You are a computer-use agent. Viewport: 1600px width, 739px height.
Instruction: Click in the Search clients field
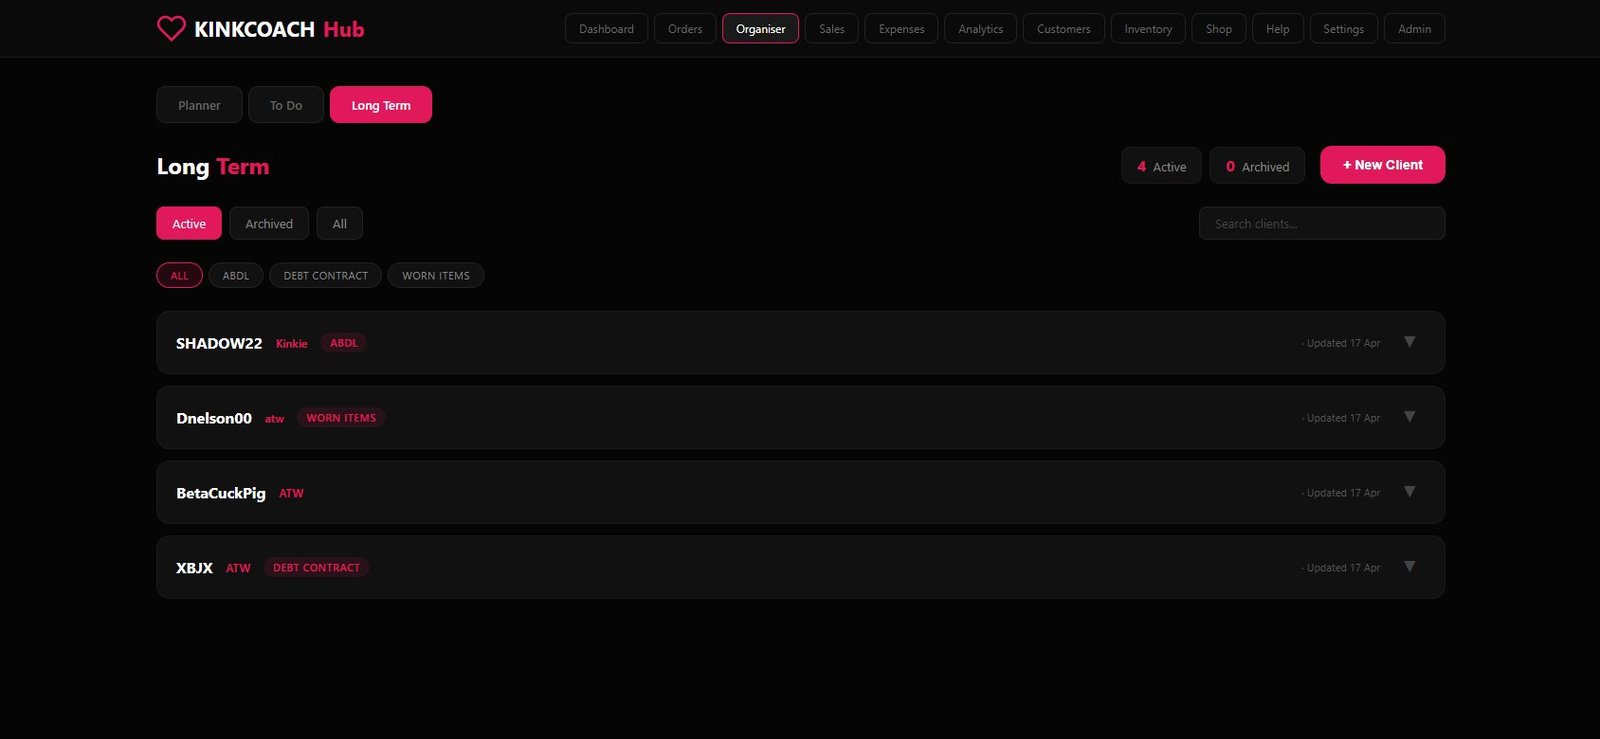click(x=1322, y=224)
